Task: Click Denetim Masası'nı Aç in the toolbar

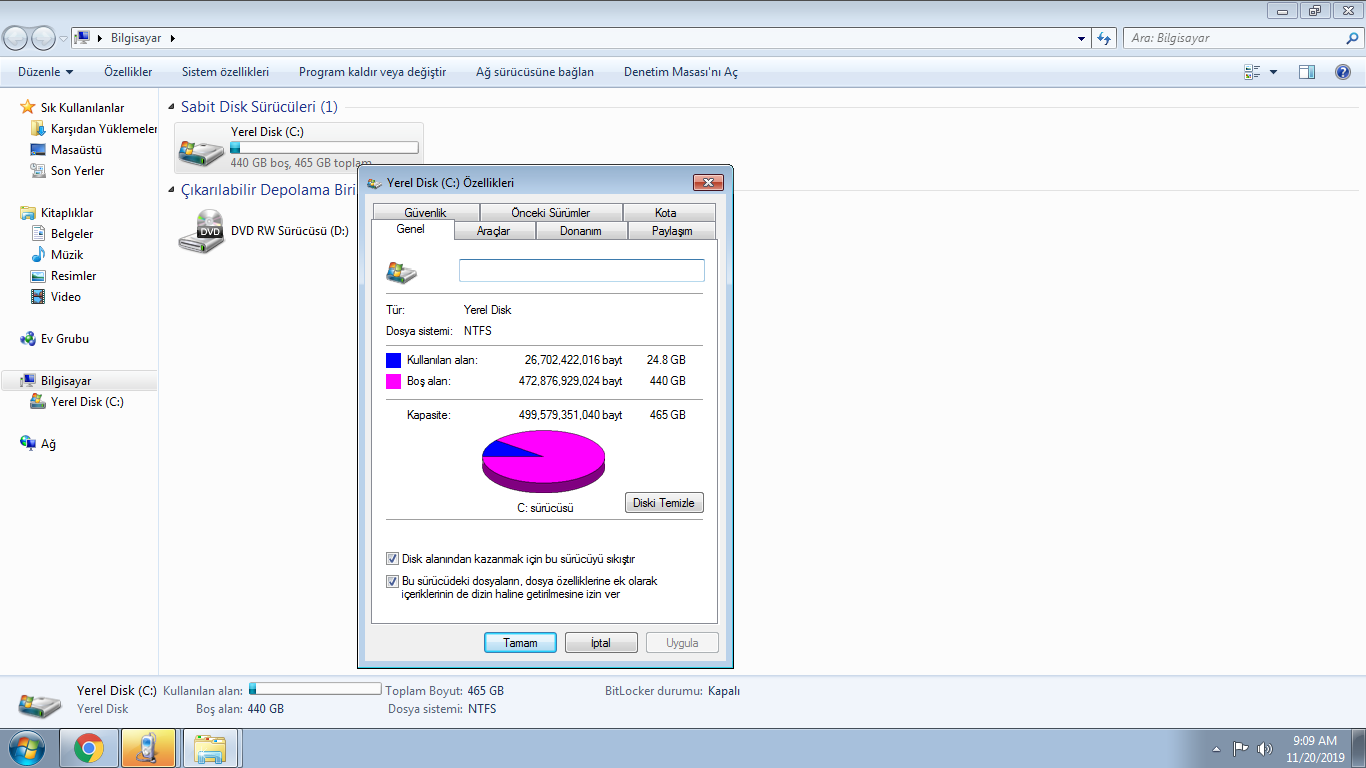Action: 681,72
